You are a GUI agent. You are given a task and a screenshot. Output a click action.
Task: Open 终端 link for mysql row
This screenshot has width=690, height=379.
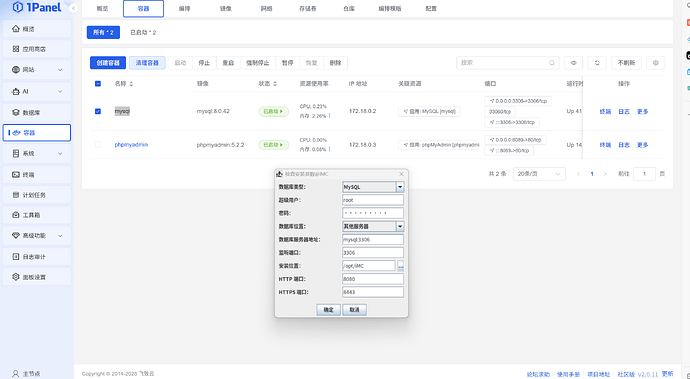pyautogui.click(x=606, y=112)
